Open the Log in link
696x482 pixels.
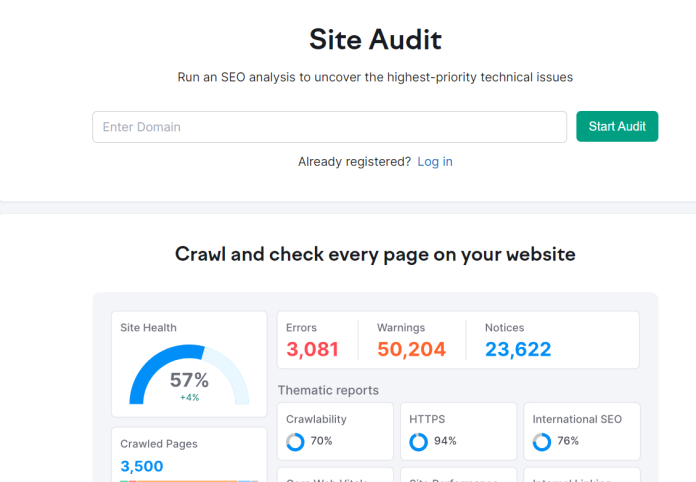[x=435, y=162]
